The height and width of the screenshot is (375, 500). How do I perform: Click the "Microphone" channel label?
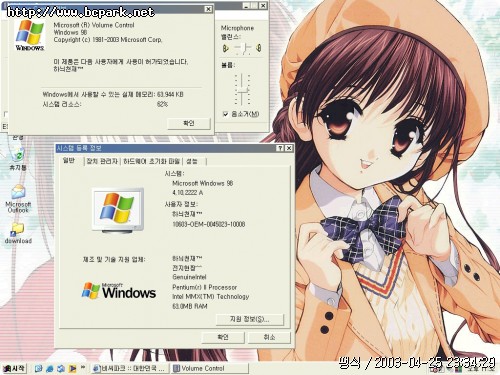point(237,28)
